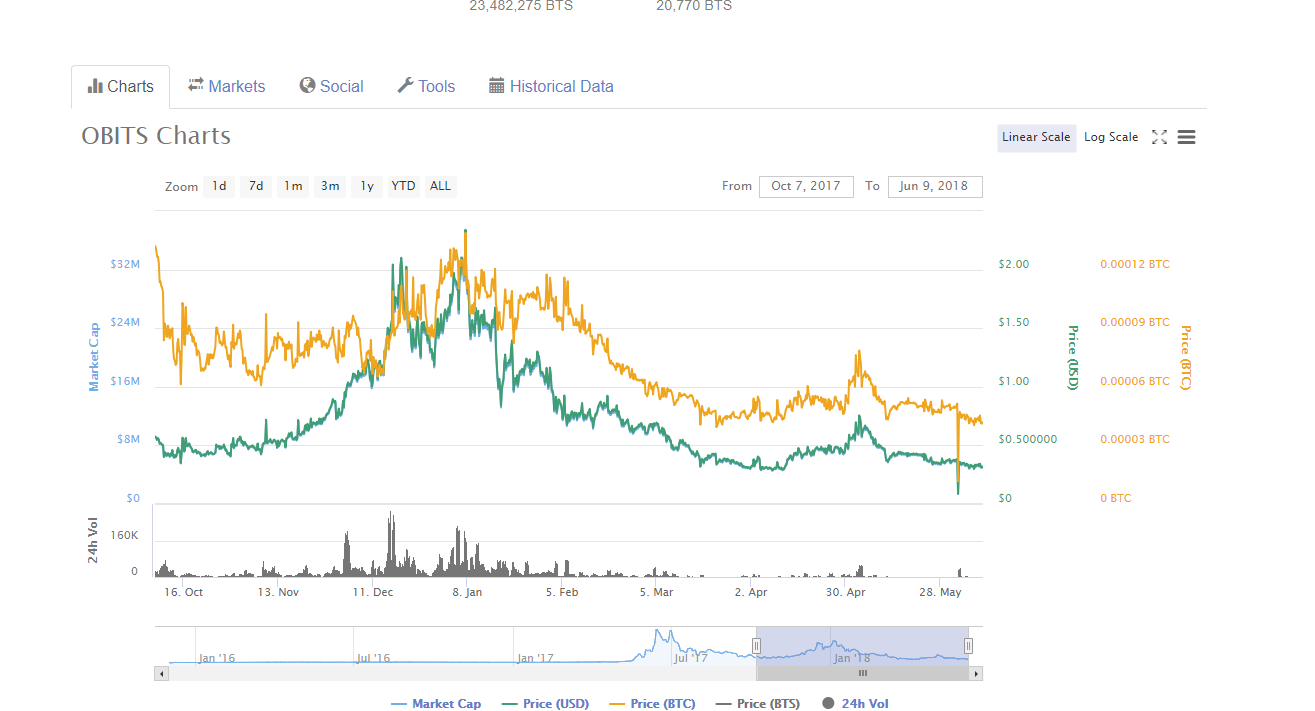
Task: Click the exchange arrows icon beside Markets
Action: coord(196,85)
